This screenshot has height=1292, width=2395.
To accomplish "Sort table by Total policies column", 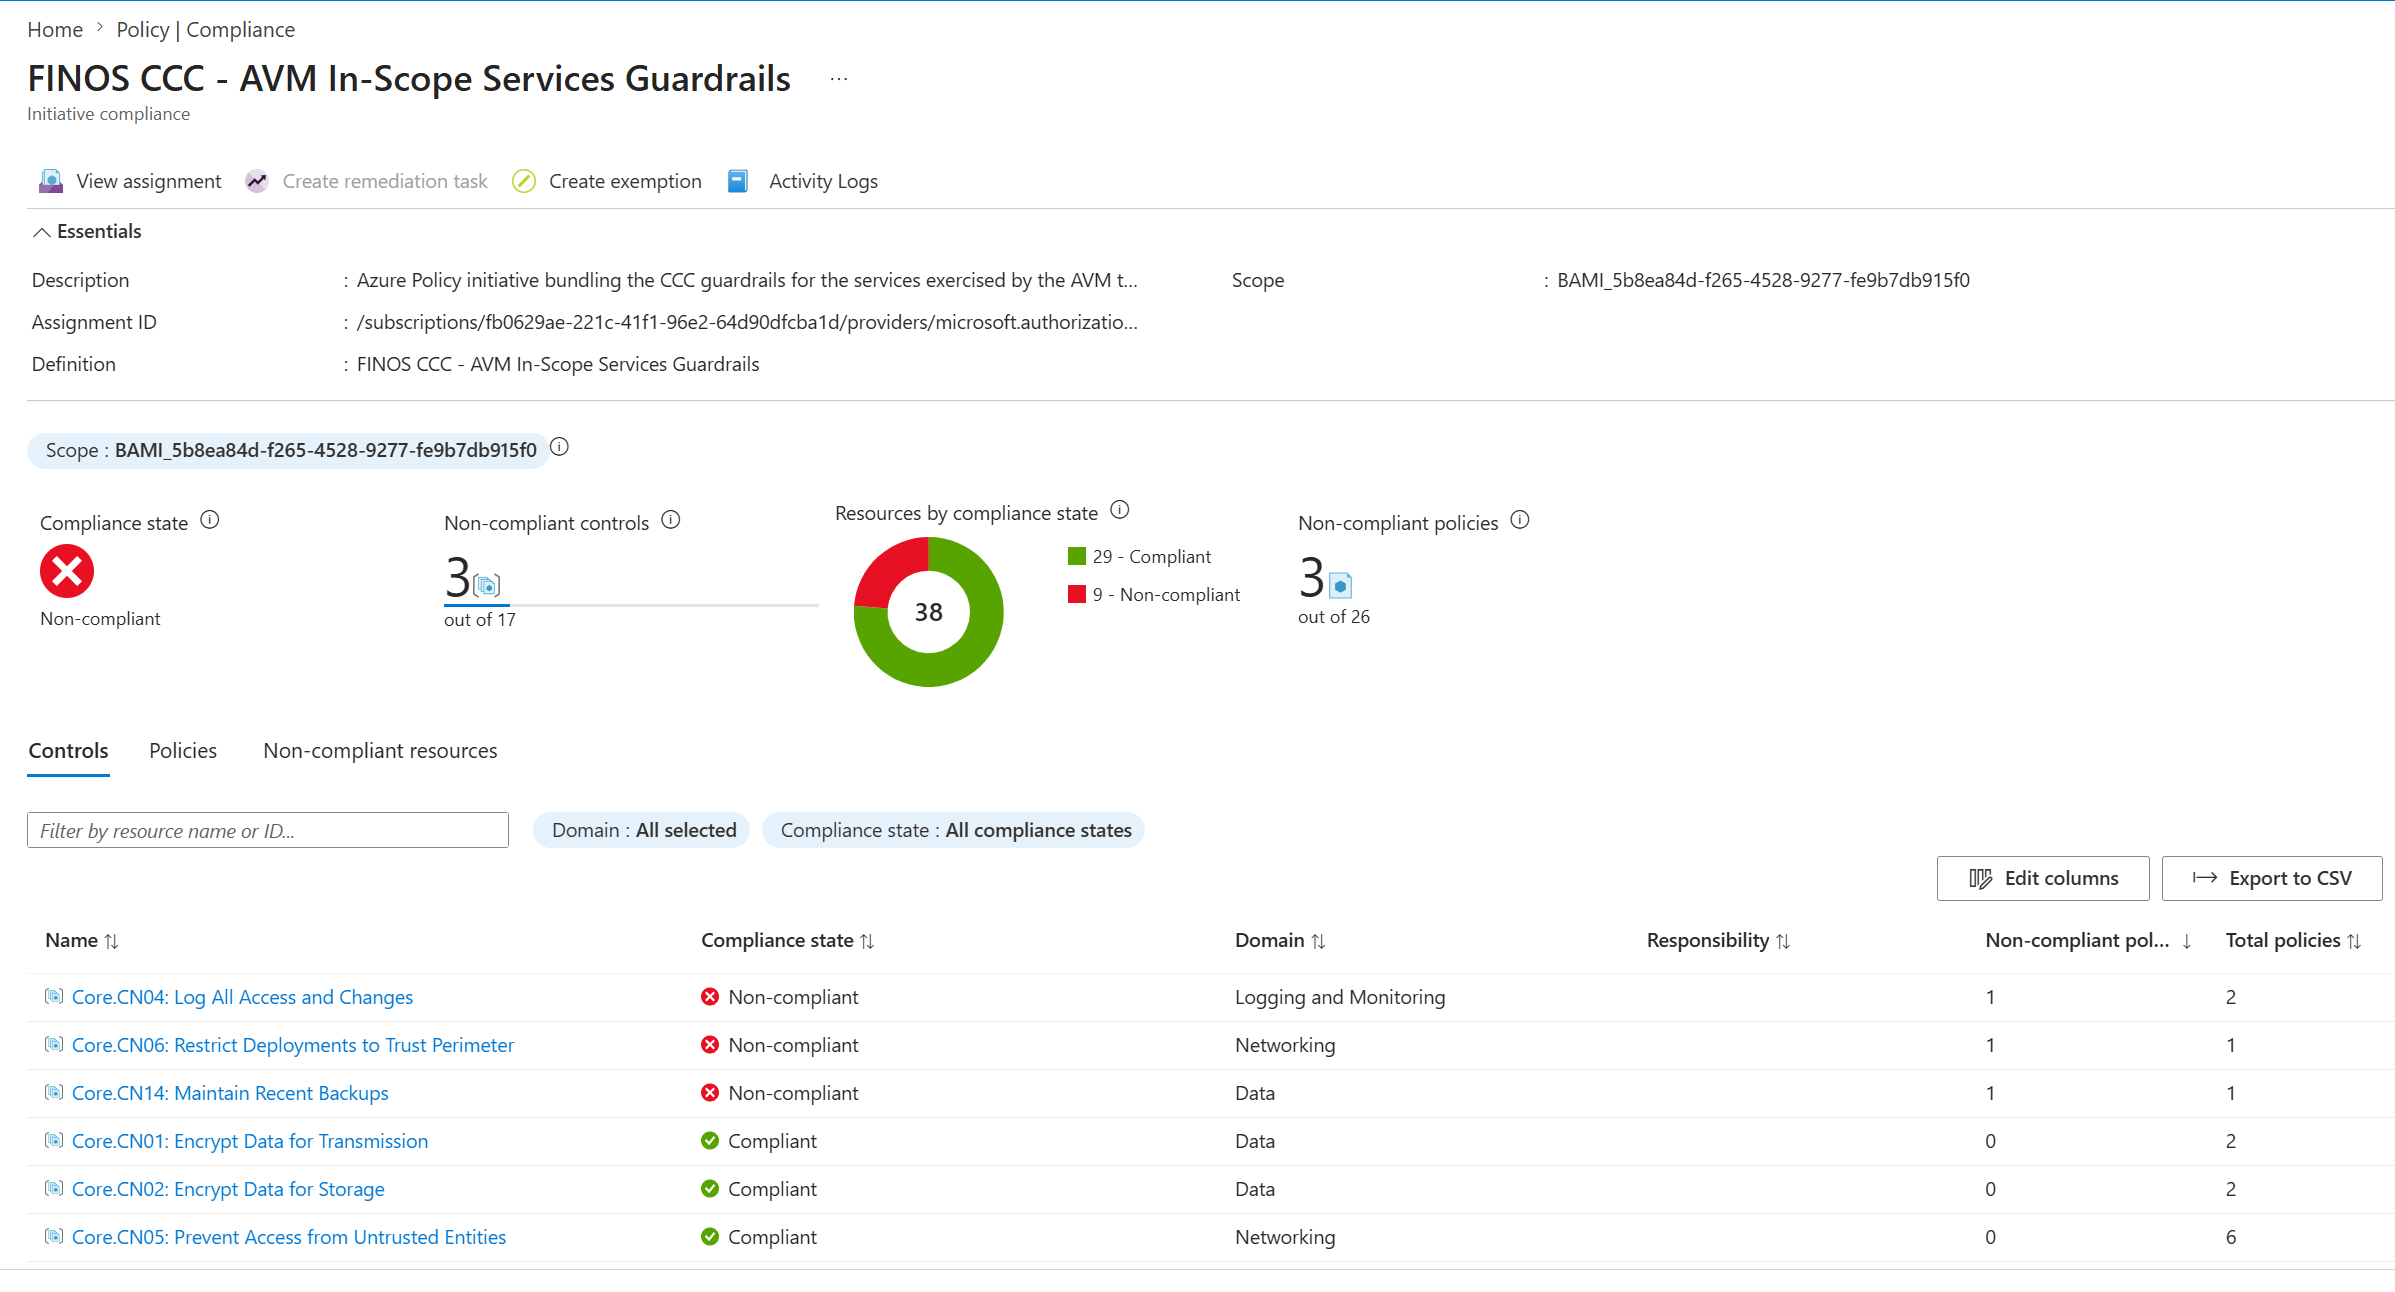I will tap(2293, 941).
